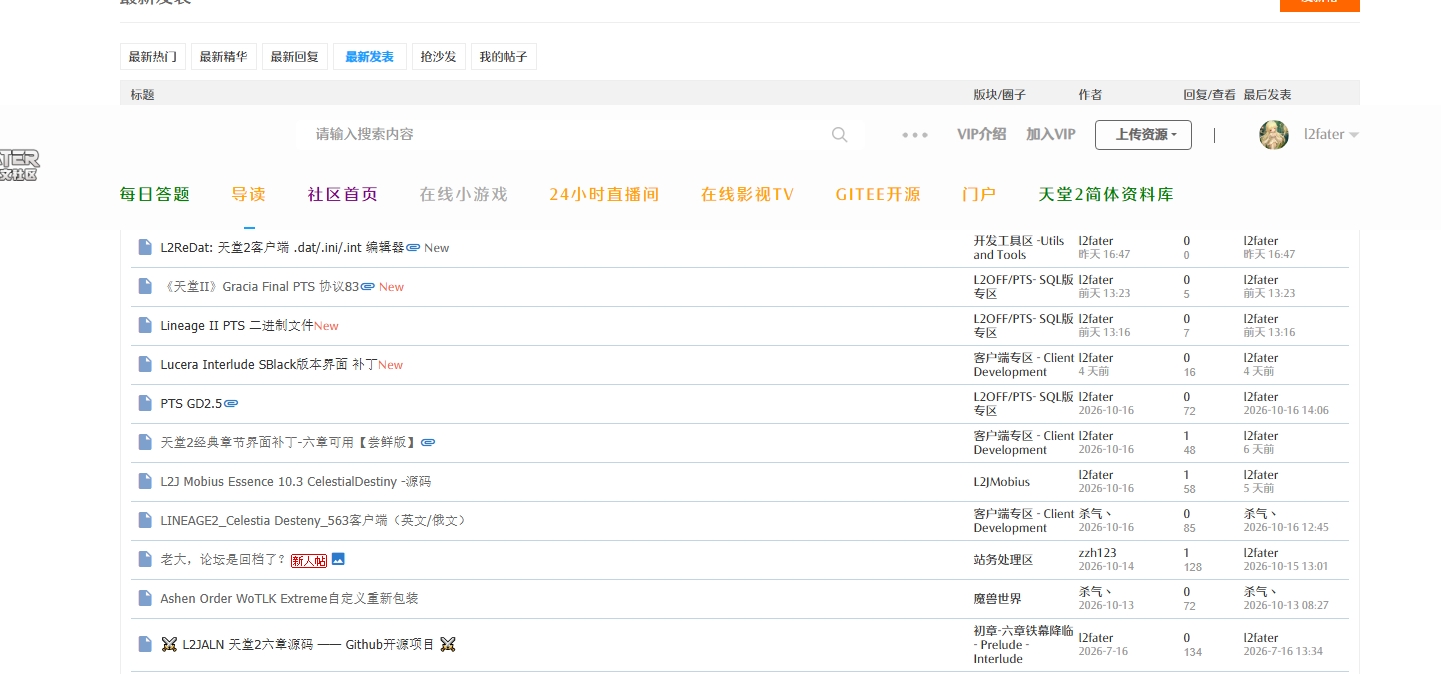Viewport: 1441px width, 674px height.
Task: Open the 导读 navigation item
Action: pos(248,194)
